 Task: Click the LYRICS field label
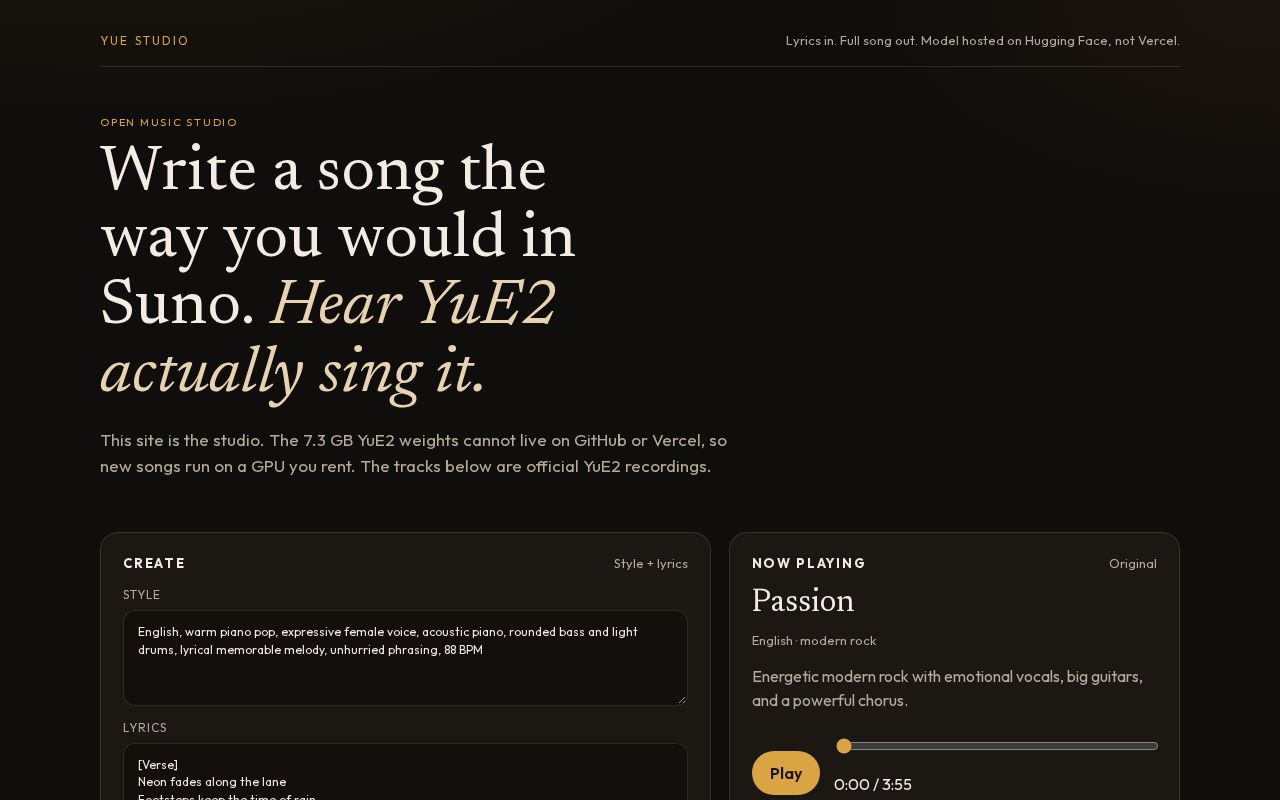(x=145, y=728)
